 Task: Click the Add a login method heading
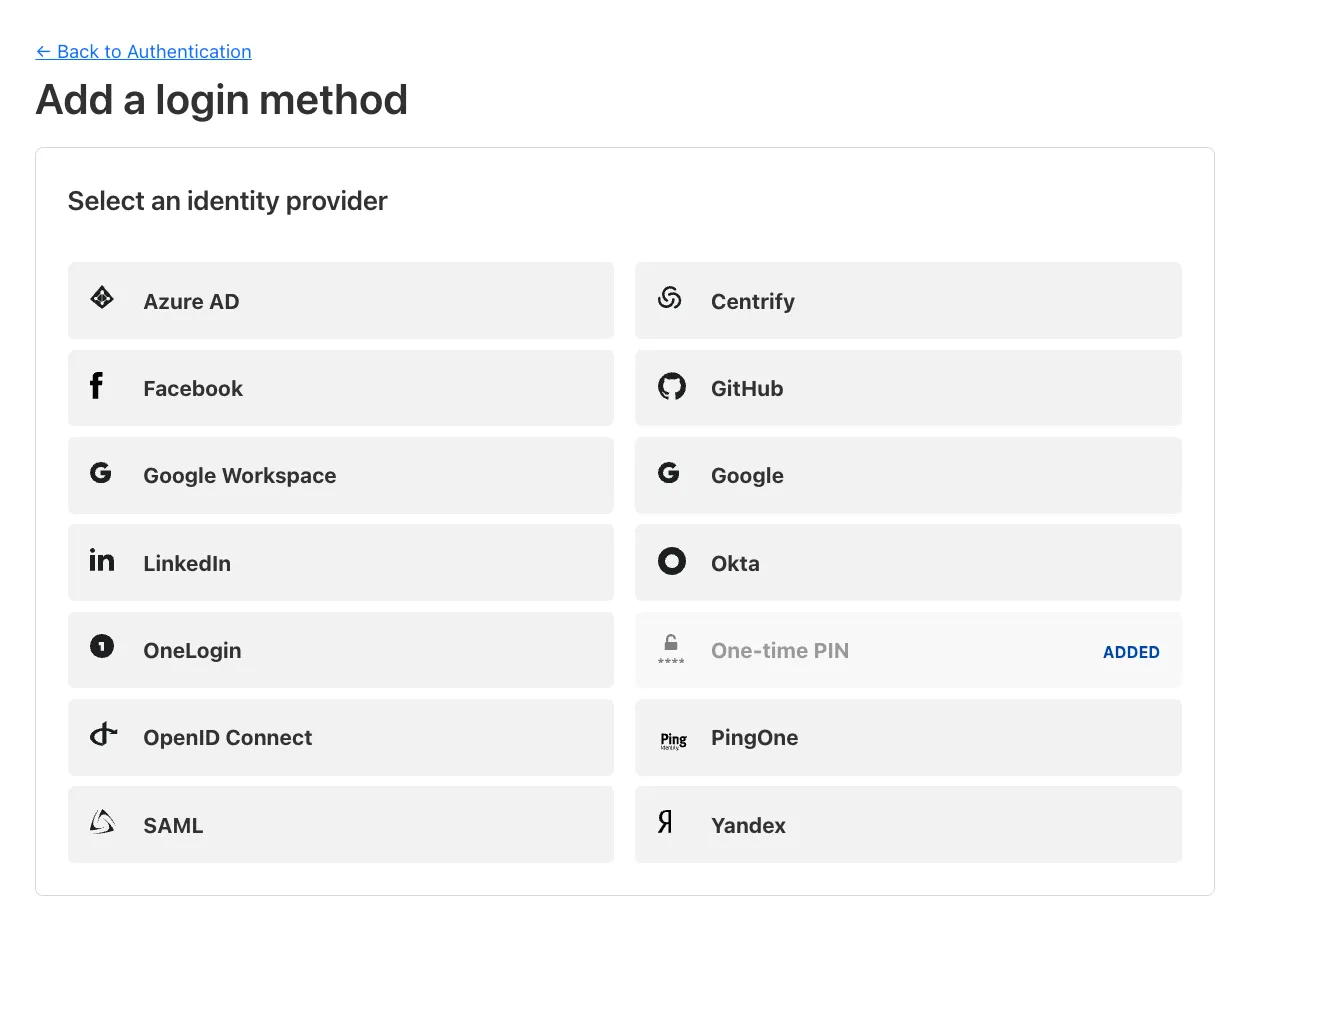click(x=222, y=100)
